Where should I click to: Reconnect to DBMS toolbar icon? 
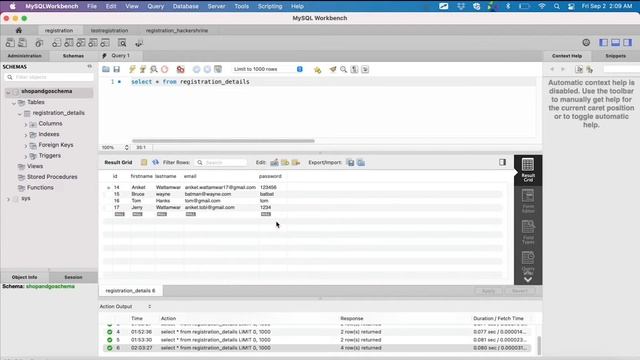pyautogui.click(x=139, y=43)
